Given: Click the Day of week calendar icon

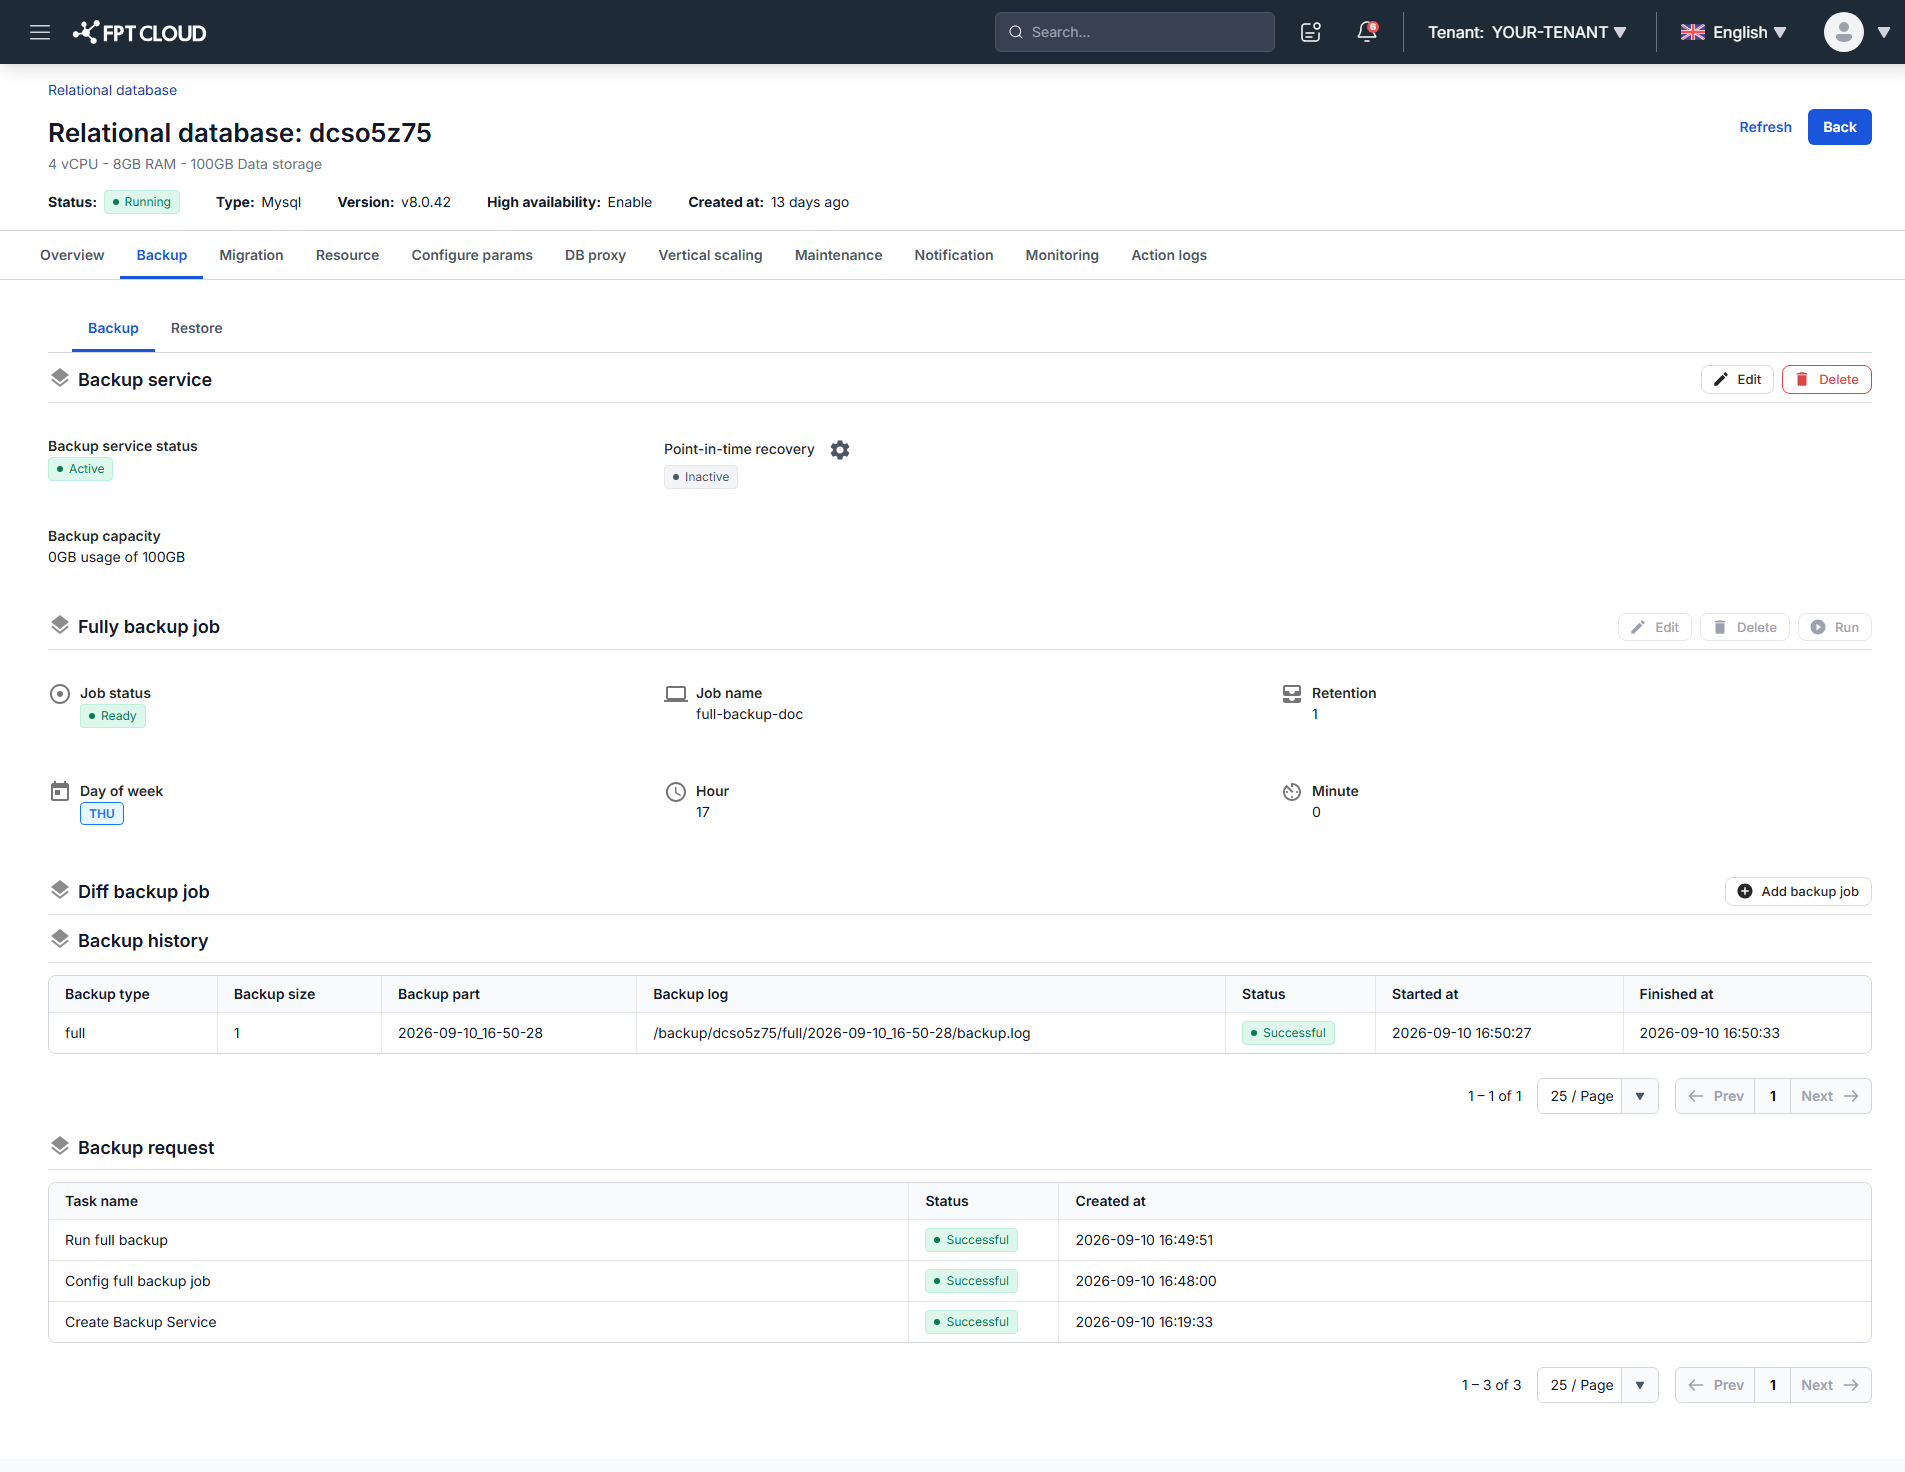Looking at the screenshot, I should pyautogui.click(x=60, y=791).
